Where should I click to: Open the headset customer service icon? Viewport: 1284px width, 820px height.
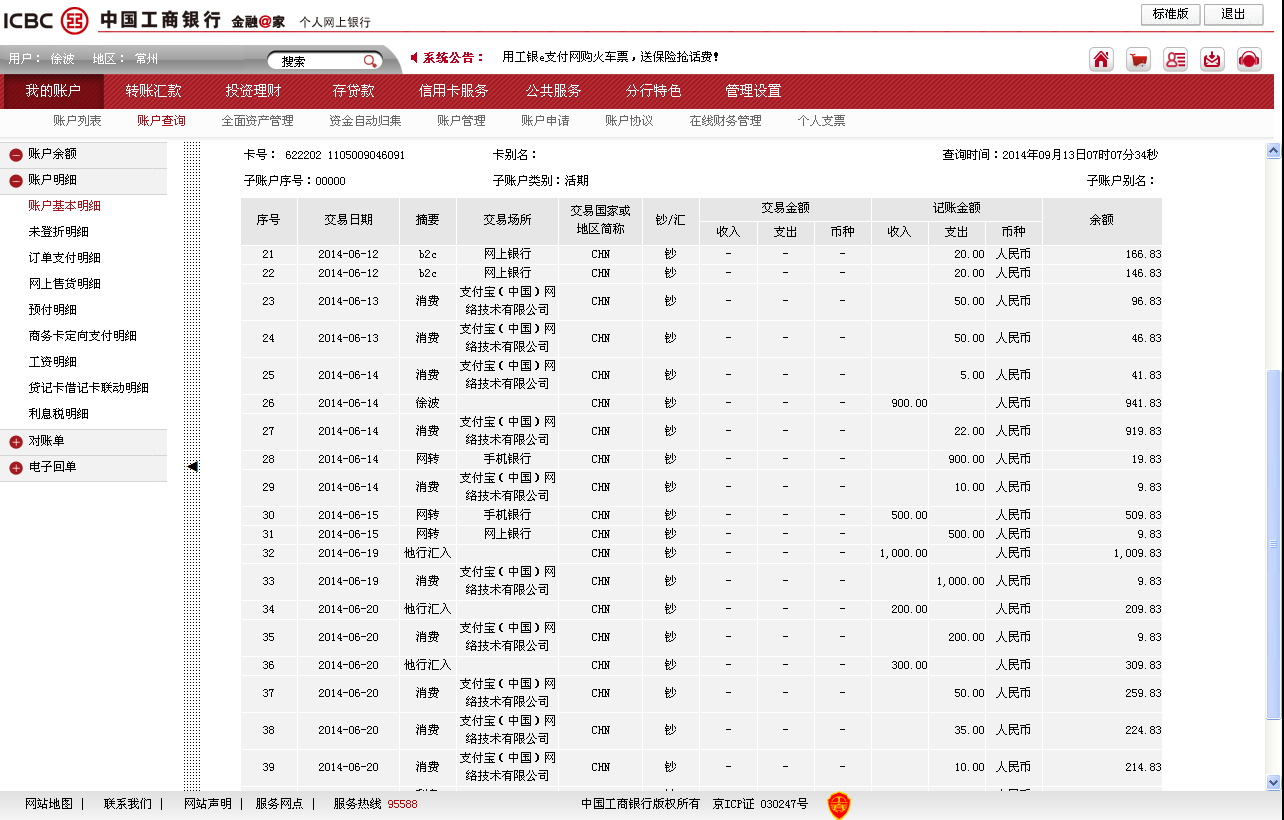1249,59
